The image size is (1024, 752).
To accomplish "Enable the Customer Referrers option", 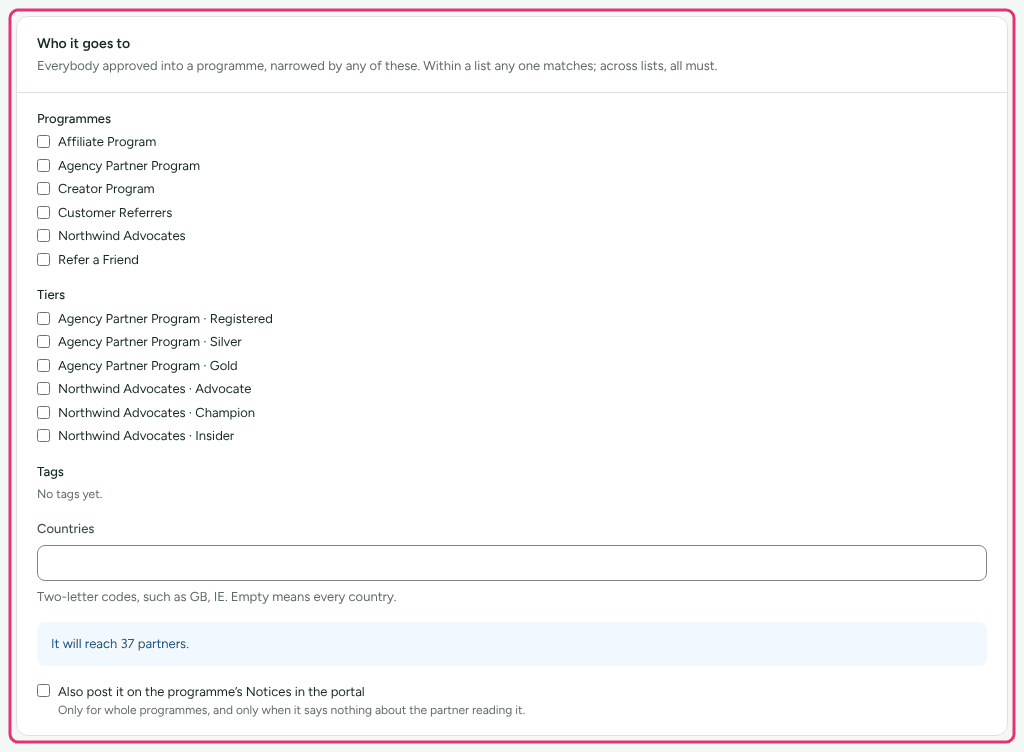I will (44, 213).
